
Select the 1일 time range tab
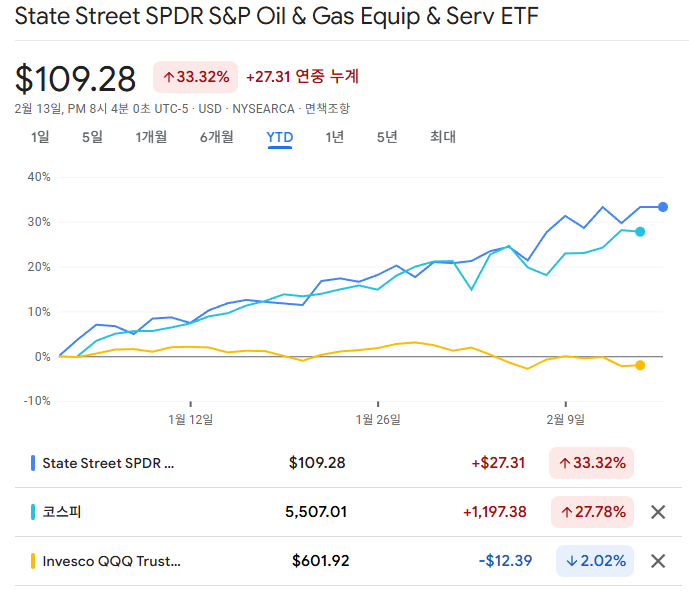pyautogui.click(x=40, y=137)
